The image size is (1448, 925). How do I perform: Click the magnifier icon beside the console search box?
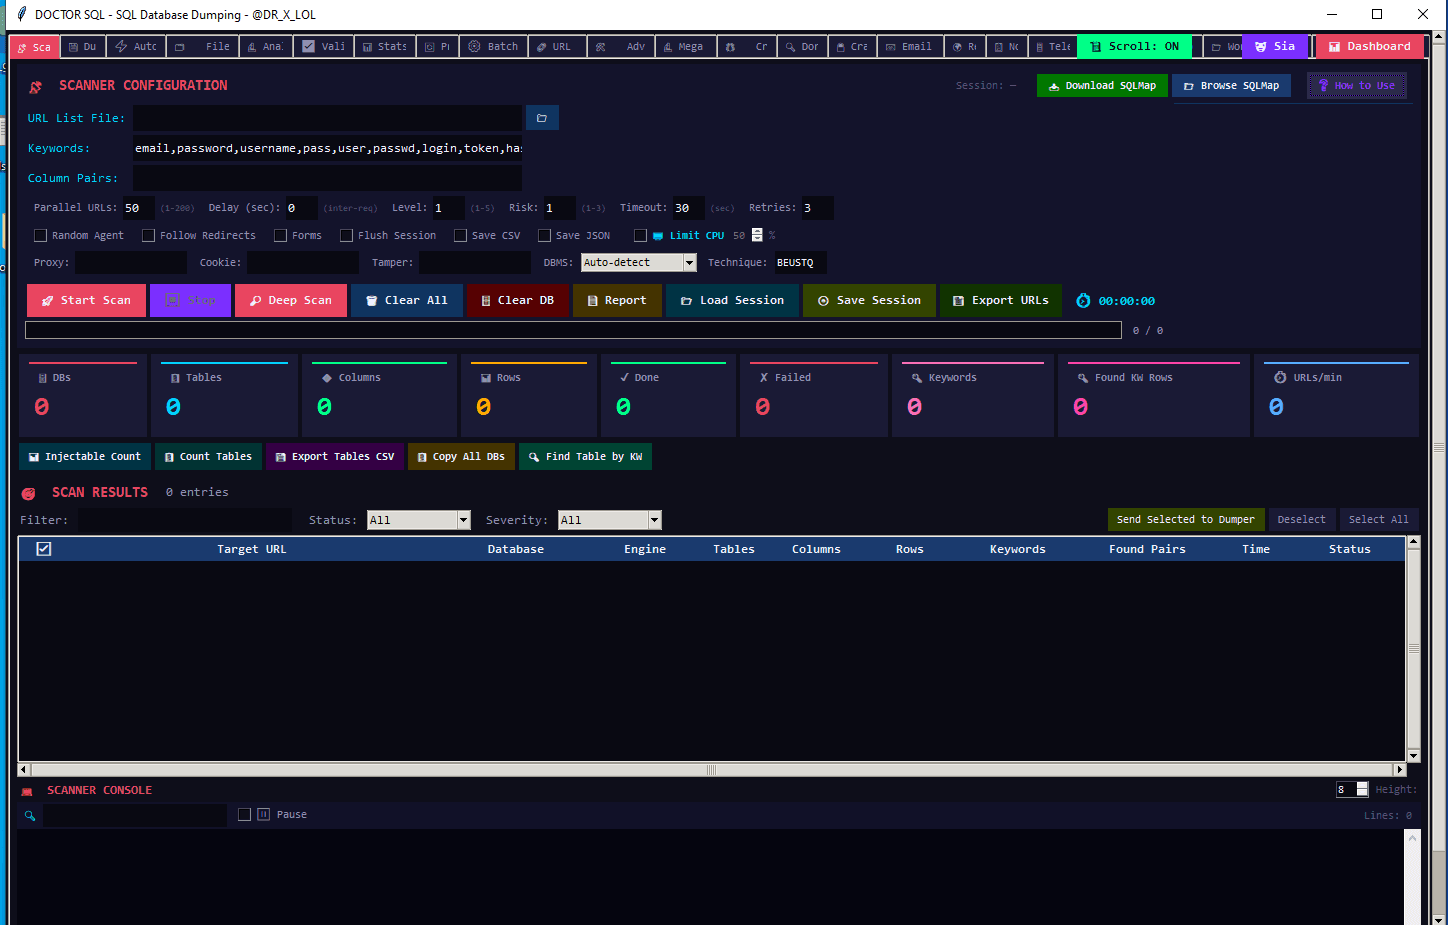(30, 816)
